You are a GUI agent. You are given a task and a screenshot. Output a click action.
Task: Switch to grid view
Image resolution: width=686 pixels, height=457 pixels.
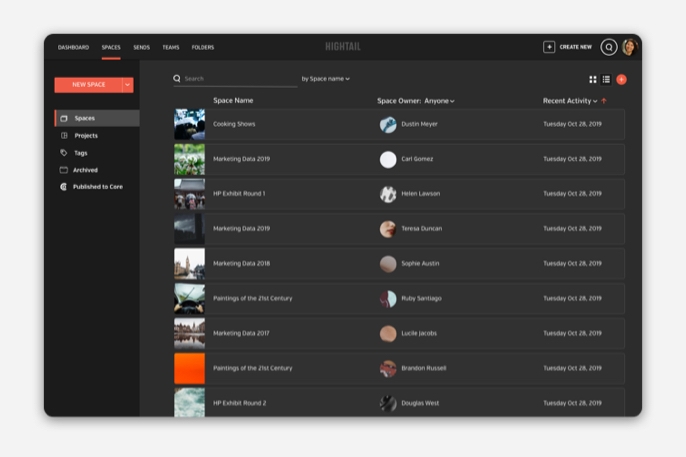click(593, 79)
